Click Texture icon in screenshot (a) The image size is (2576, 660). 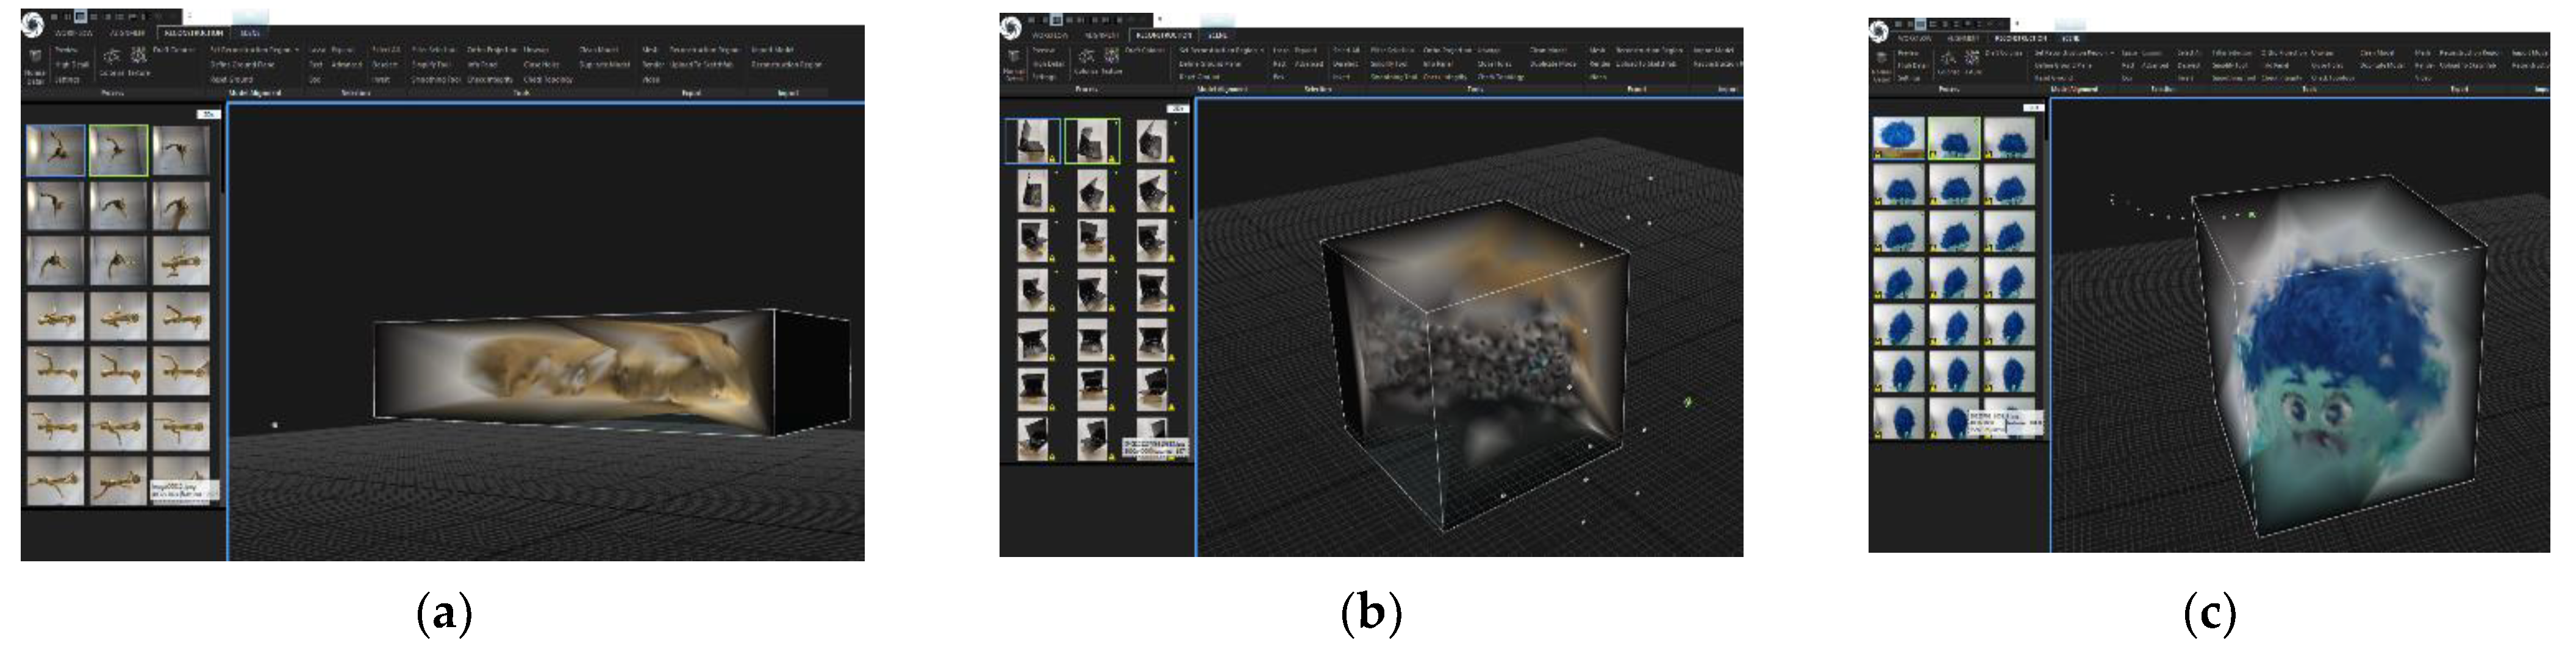tap(139, 56)
